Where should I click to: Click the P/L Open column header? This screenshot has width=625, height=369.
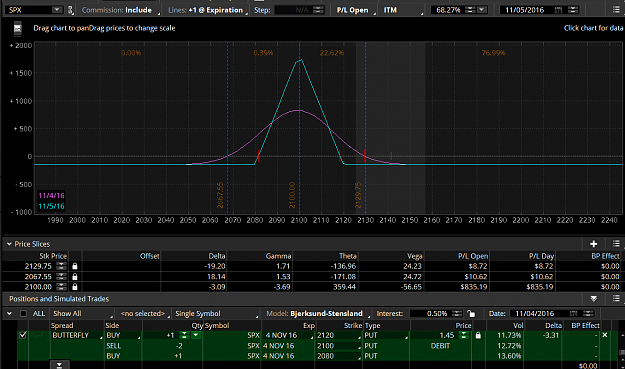coord(472,256)
